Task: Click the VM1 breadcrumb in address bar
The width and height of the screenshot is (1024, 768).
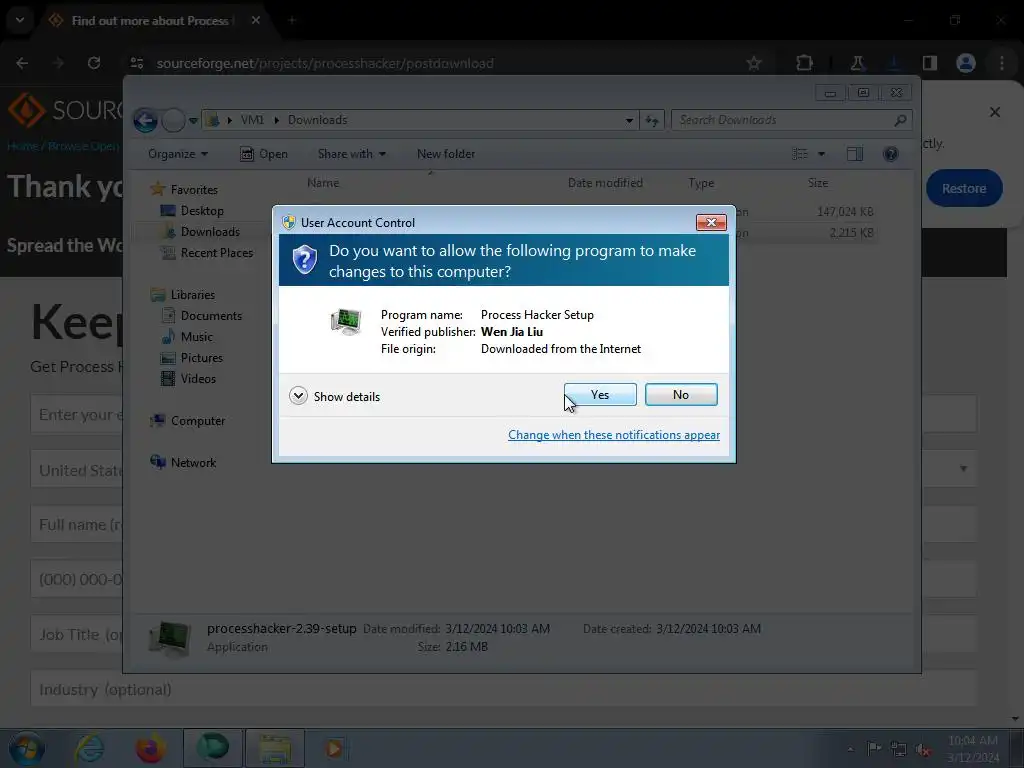Action: (252, 120)
